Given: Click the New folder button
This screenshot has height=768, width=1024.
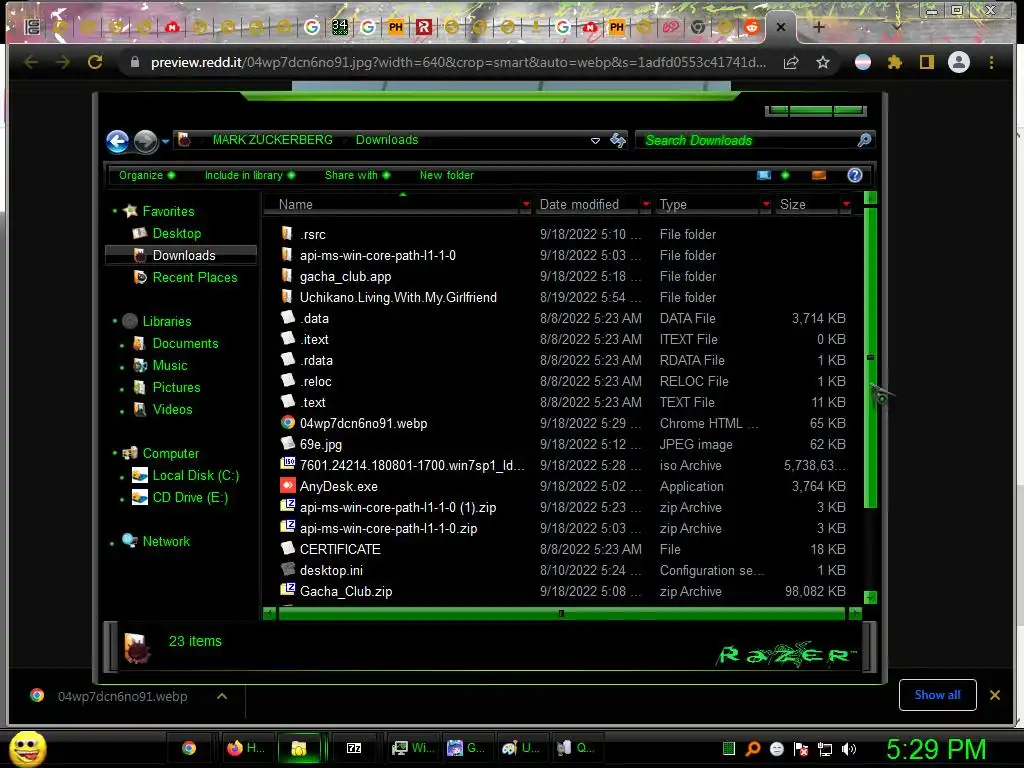Looking at the screenshot, I should pyautogui.click(x=447, y=175).
